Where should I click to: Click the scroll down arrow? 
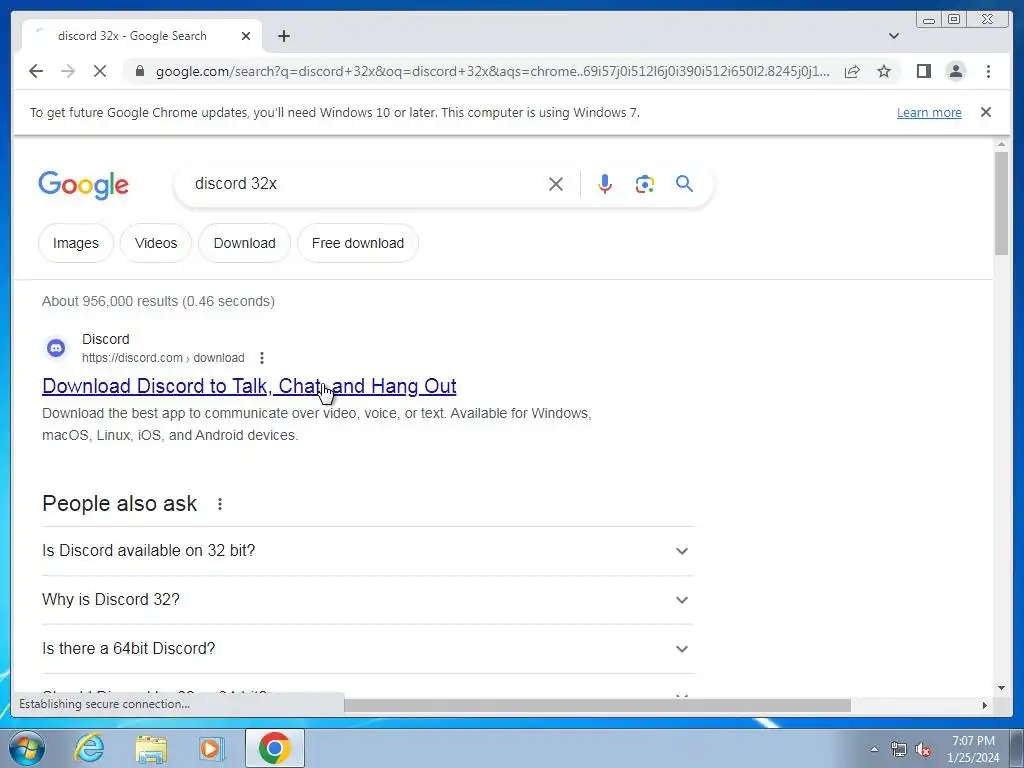[1001, 688]
